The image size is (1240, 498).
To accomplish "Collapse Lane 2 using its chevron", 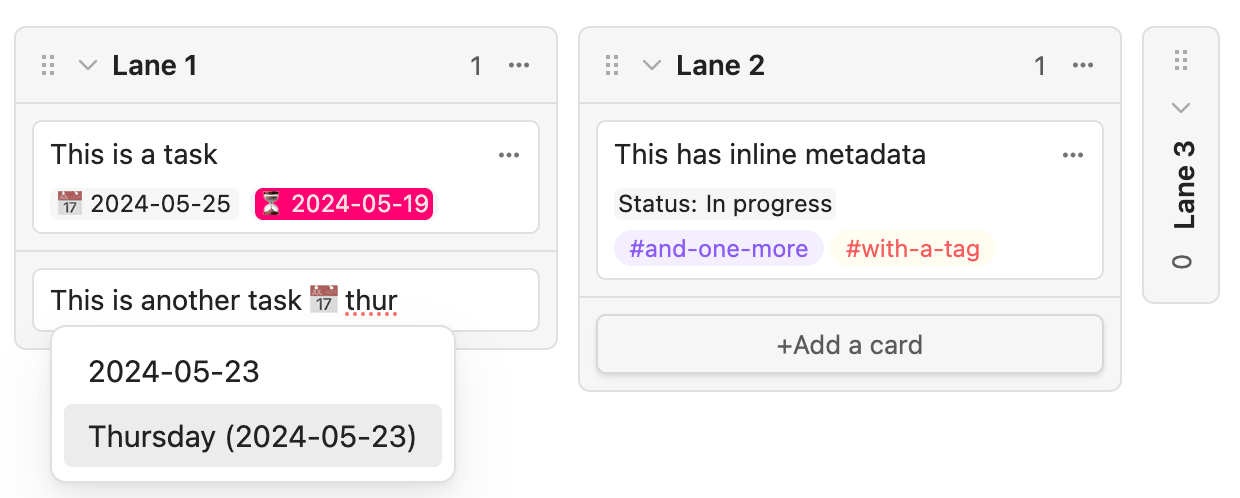I will click(x=652, y=66).
